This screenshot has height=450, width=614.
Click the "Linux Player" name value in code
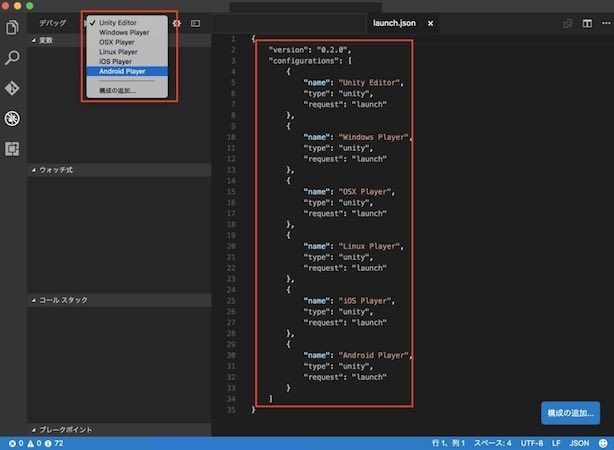click(369, 246)
